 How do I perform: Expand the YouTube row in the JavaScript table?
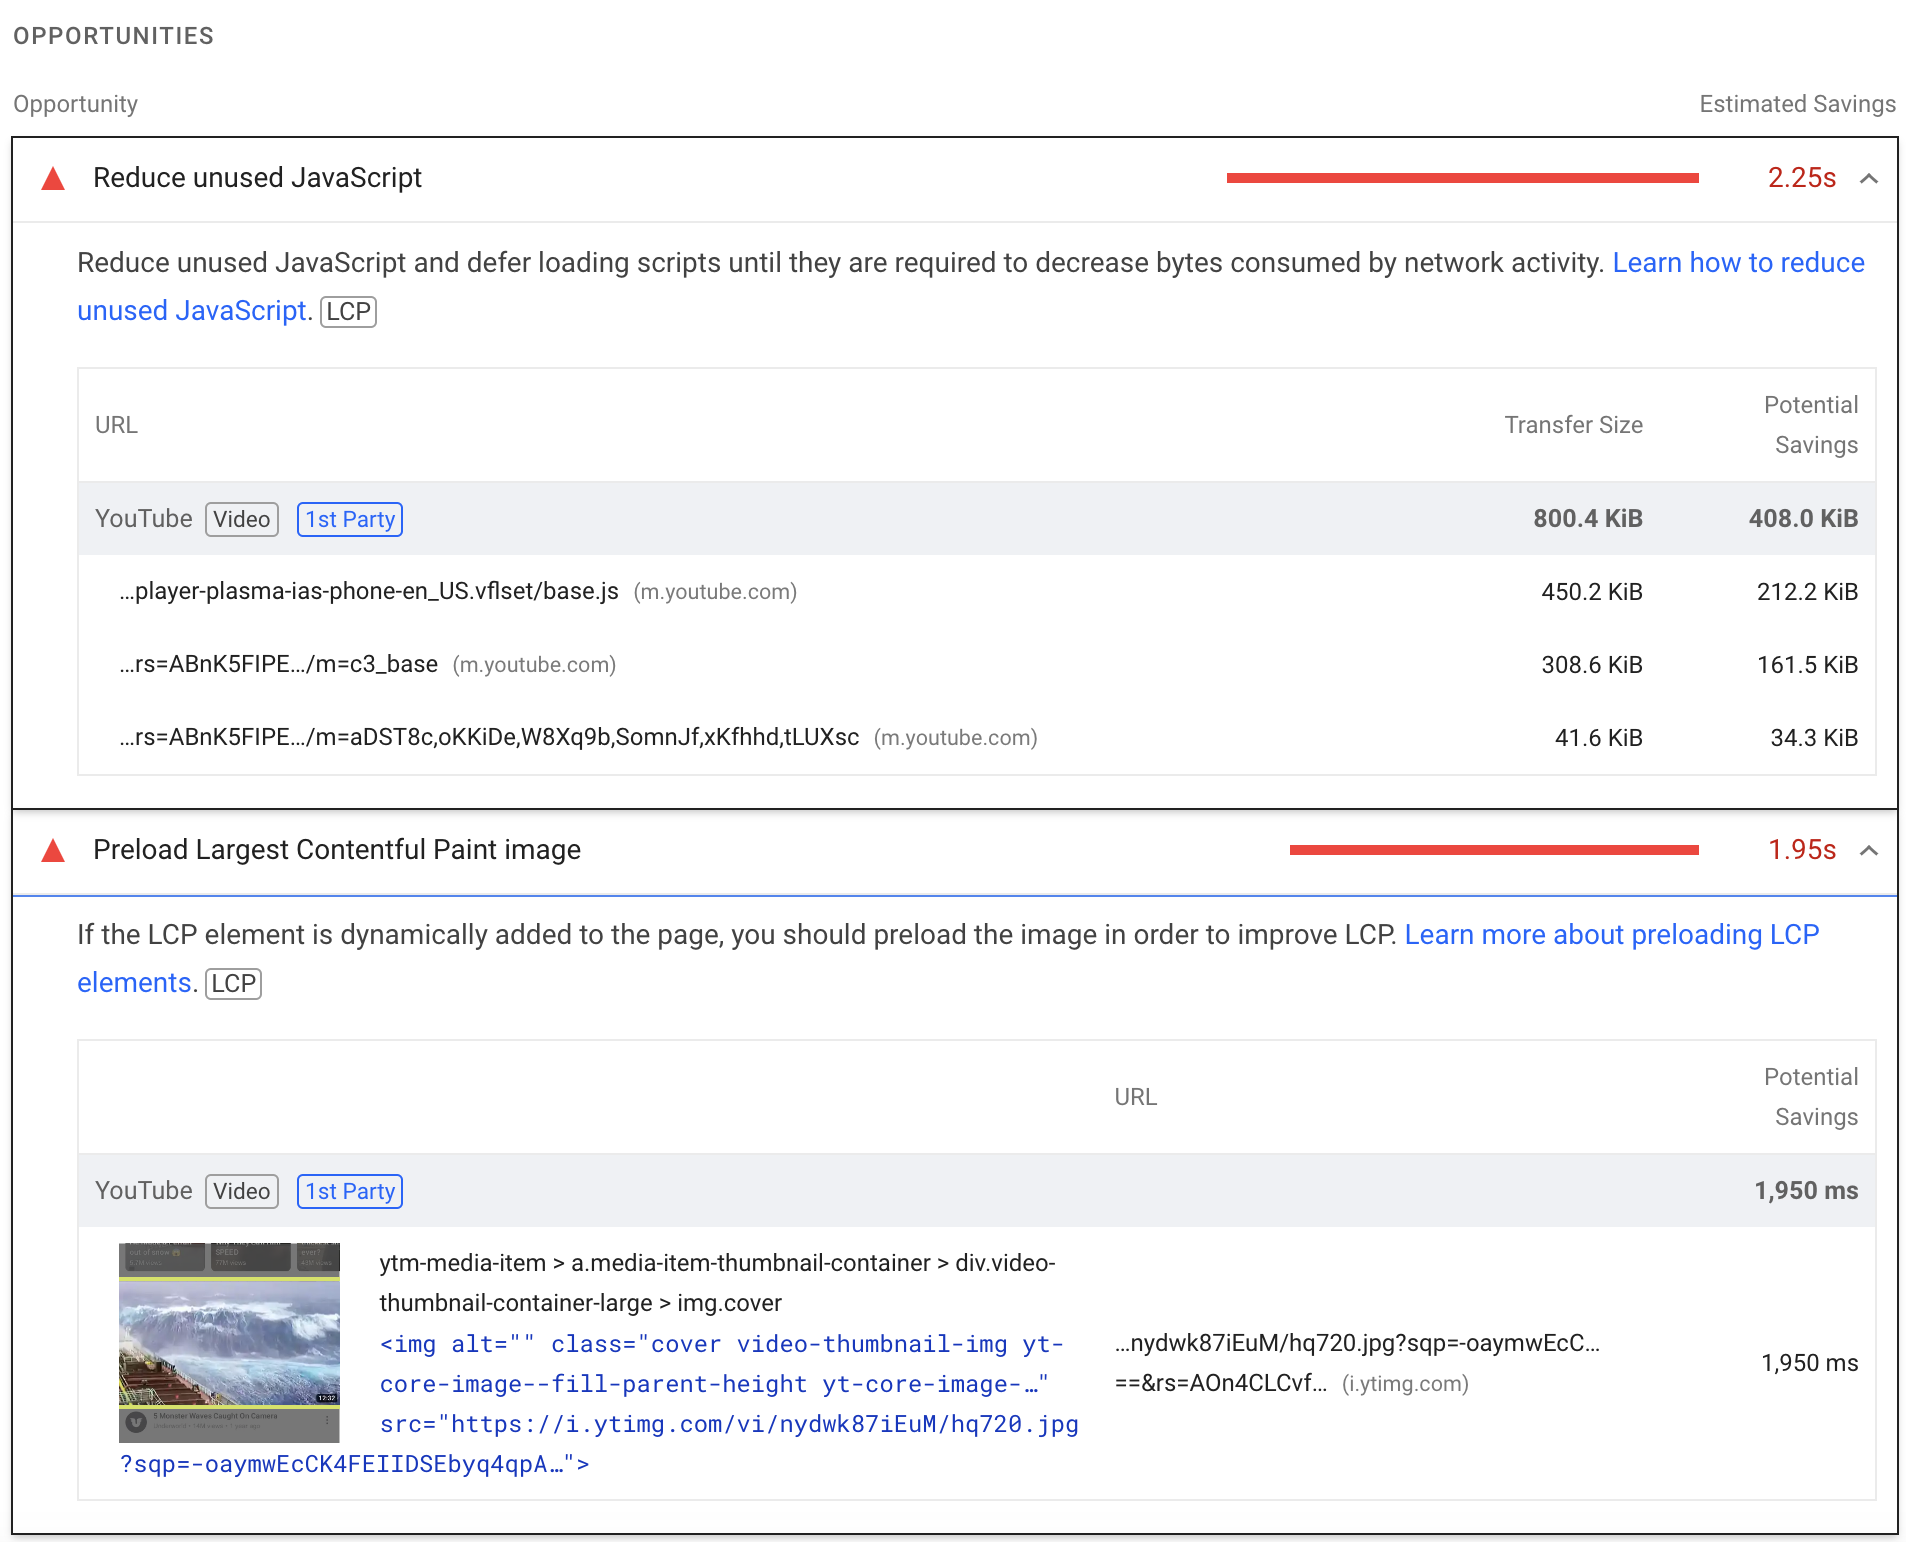click(x=143, y=519)
